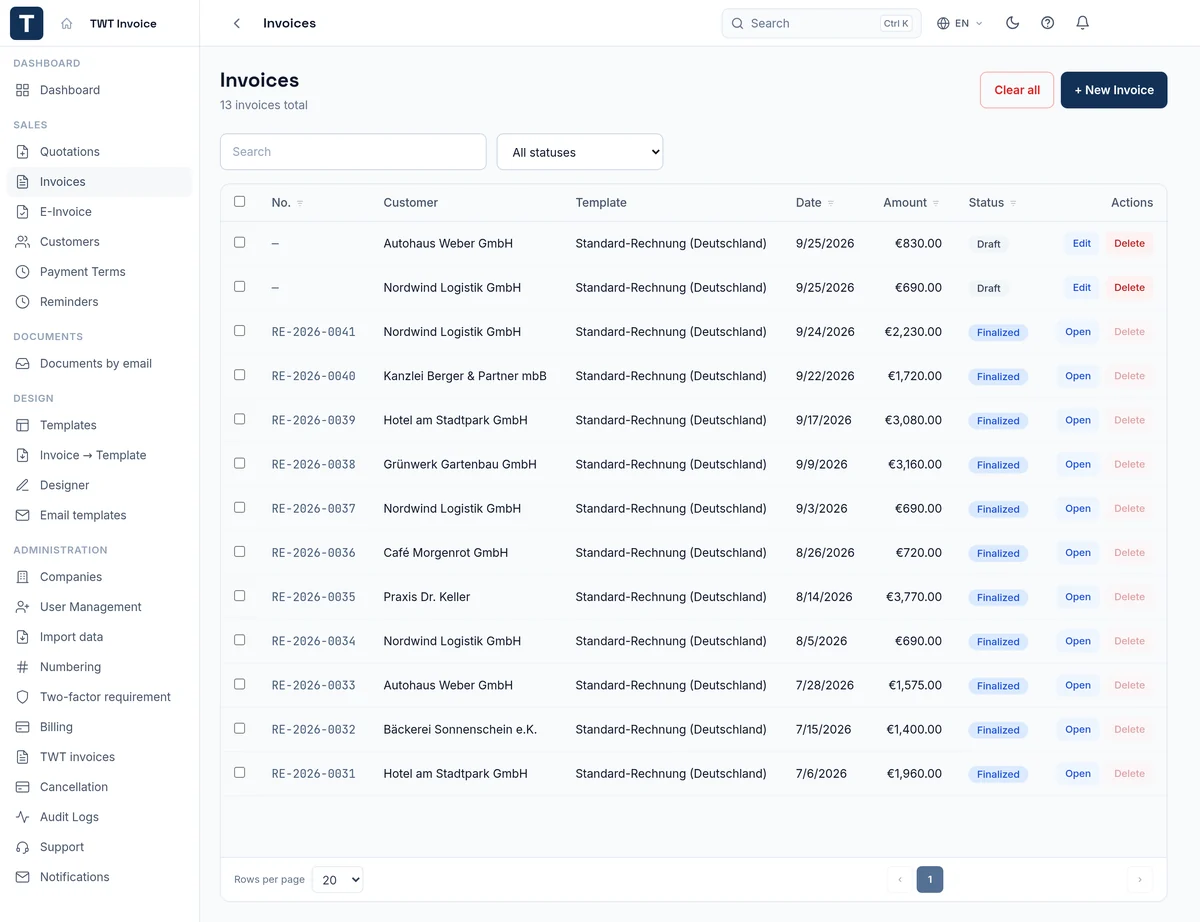Click the invoices search input field
1200x922 pixels.
pyautogui.click(x=353, y=152)
